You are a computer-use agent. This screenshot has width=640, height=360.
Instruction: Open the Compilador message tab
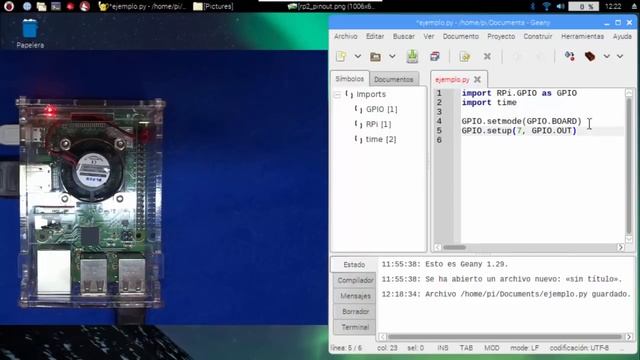coord(355,280)
